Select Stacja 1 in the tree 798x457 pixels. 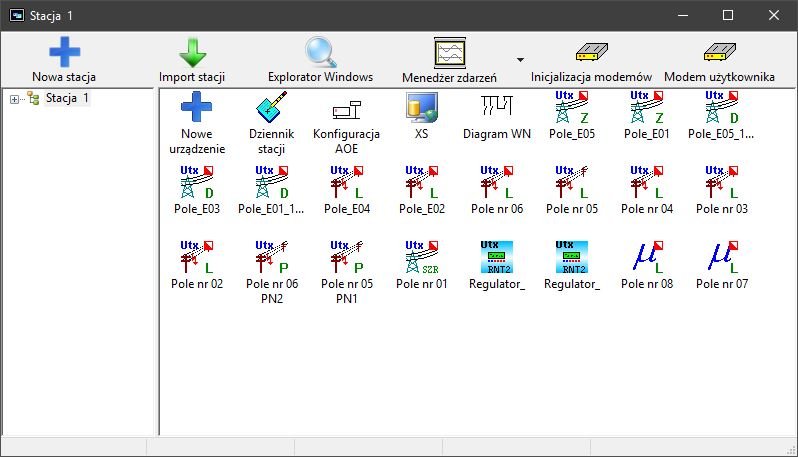66,98
